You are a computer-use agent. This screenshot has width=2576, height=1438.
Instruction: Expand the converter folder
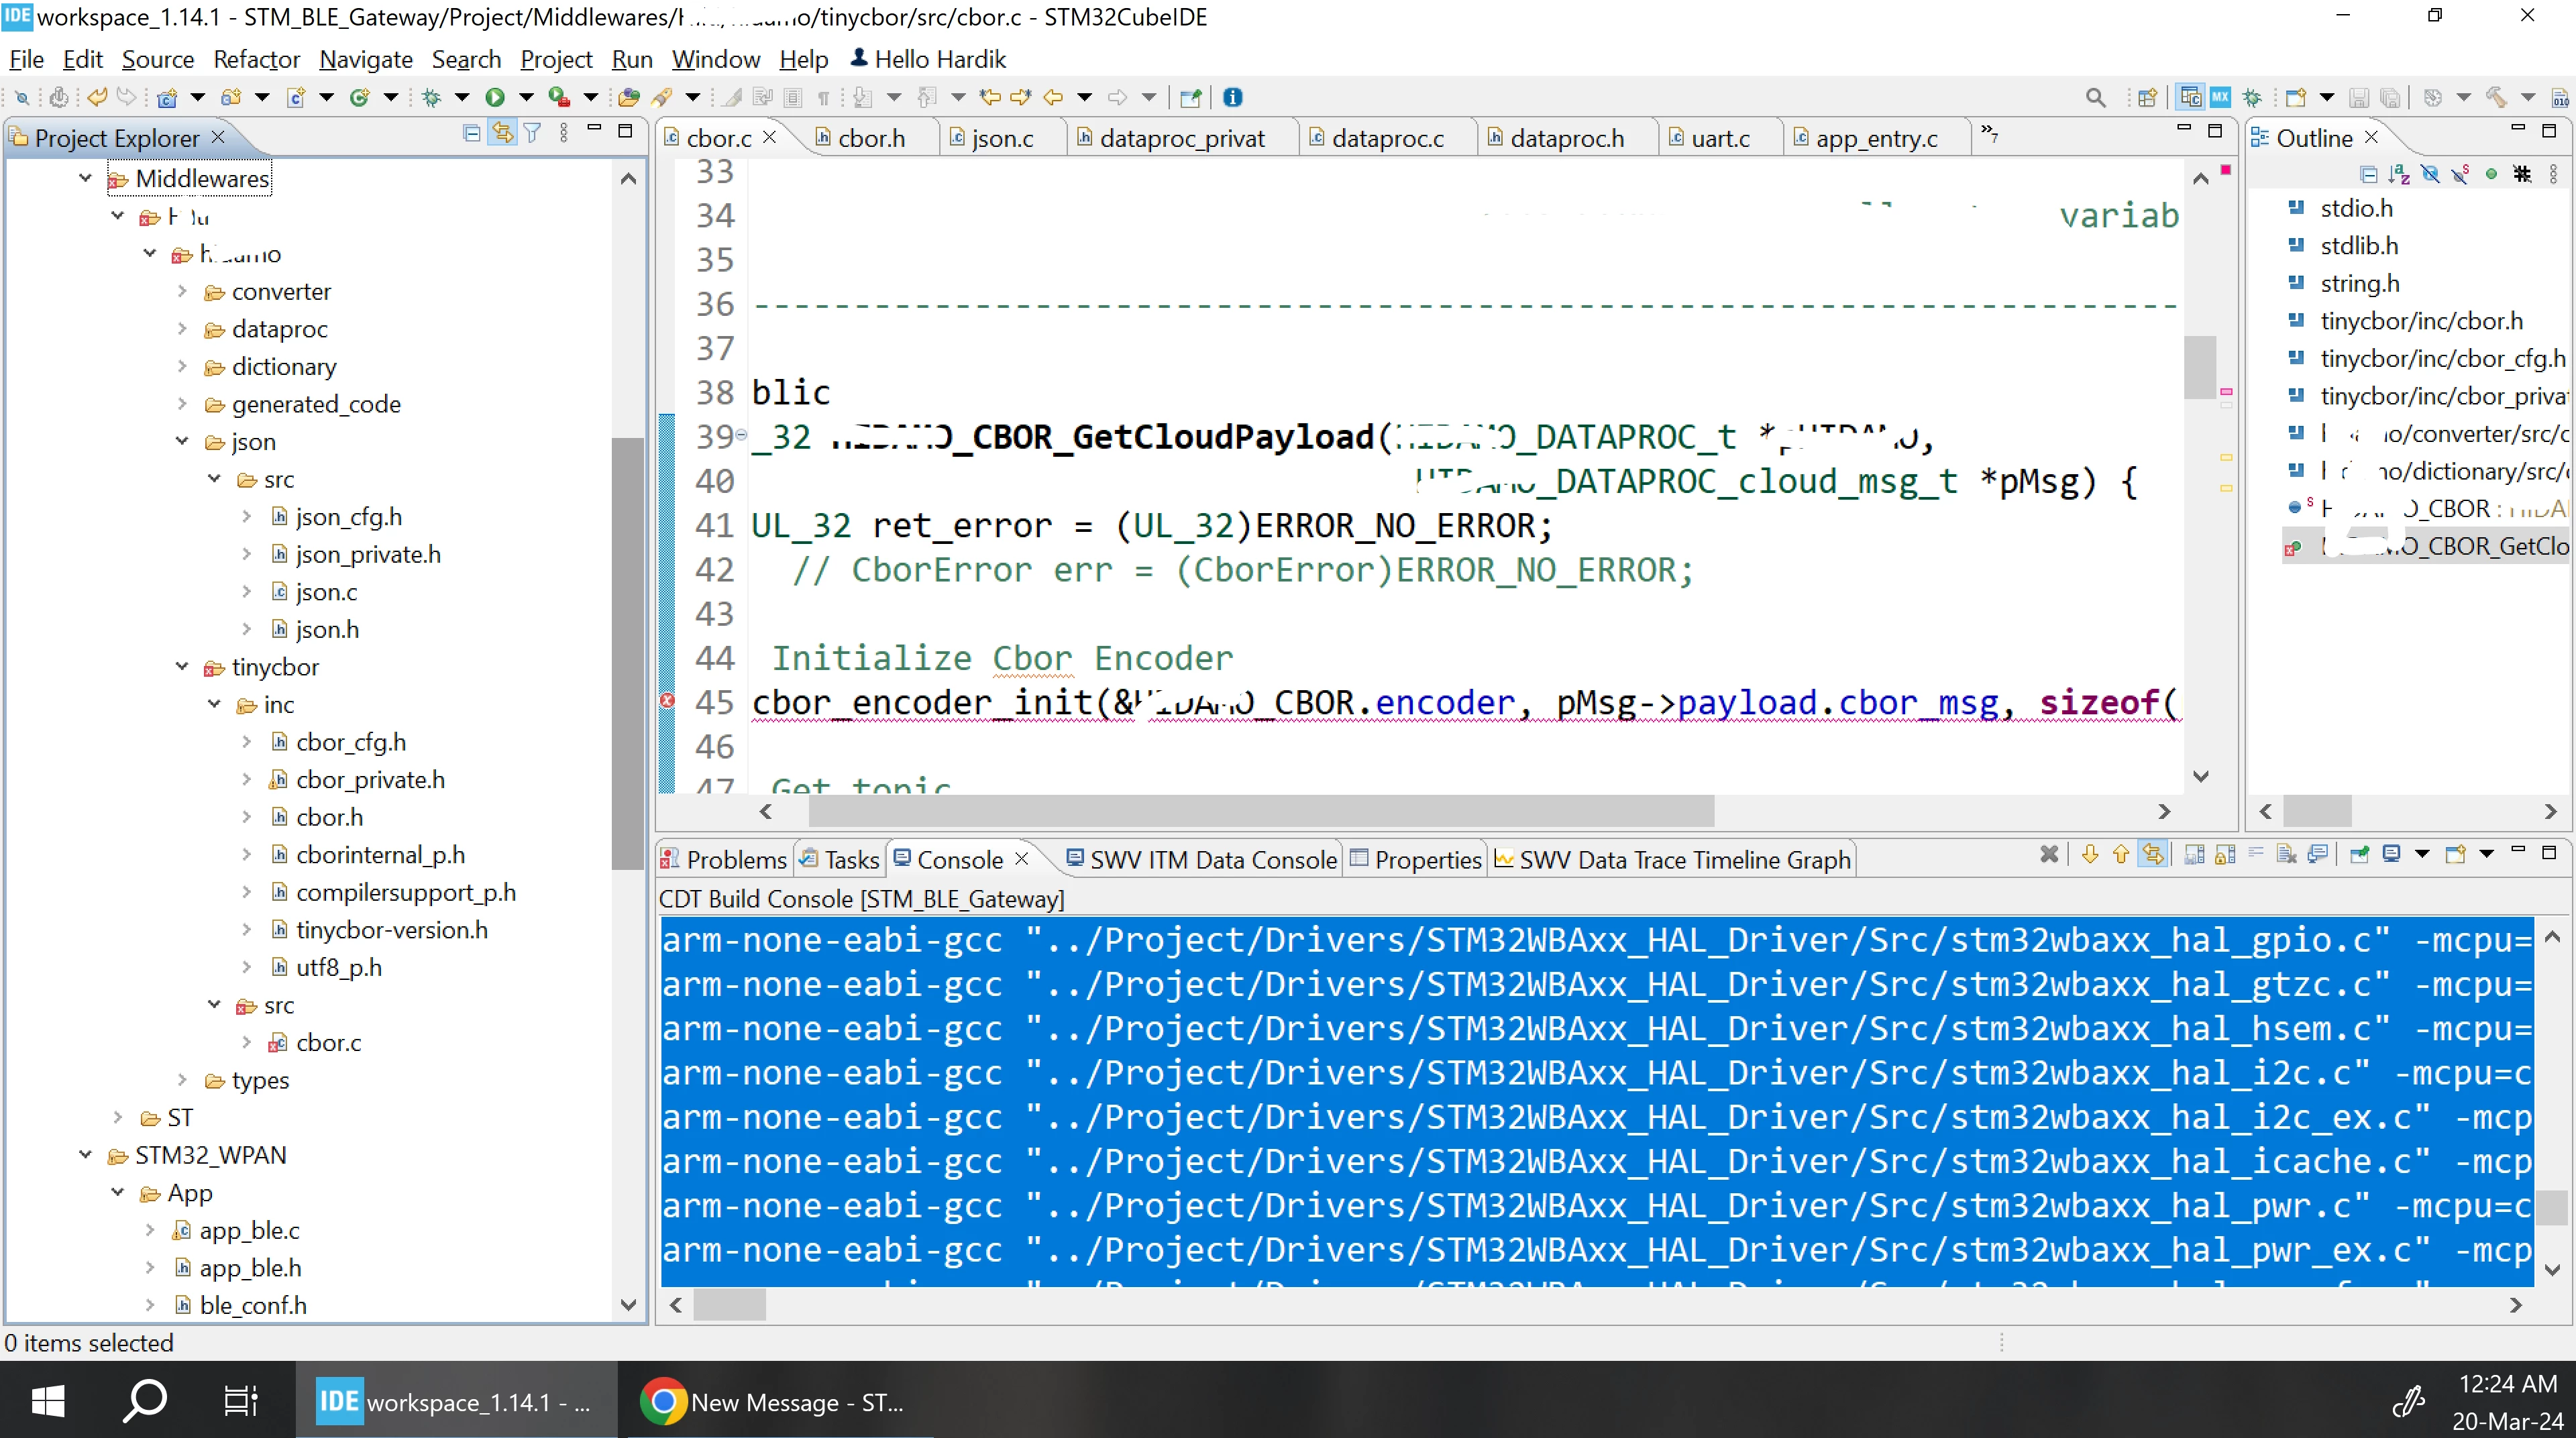[182, 291]
